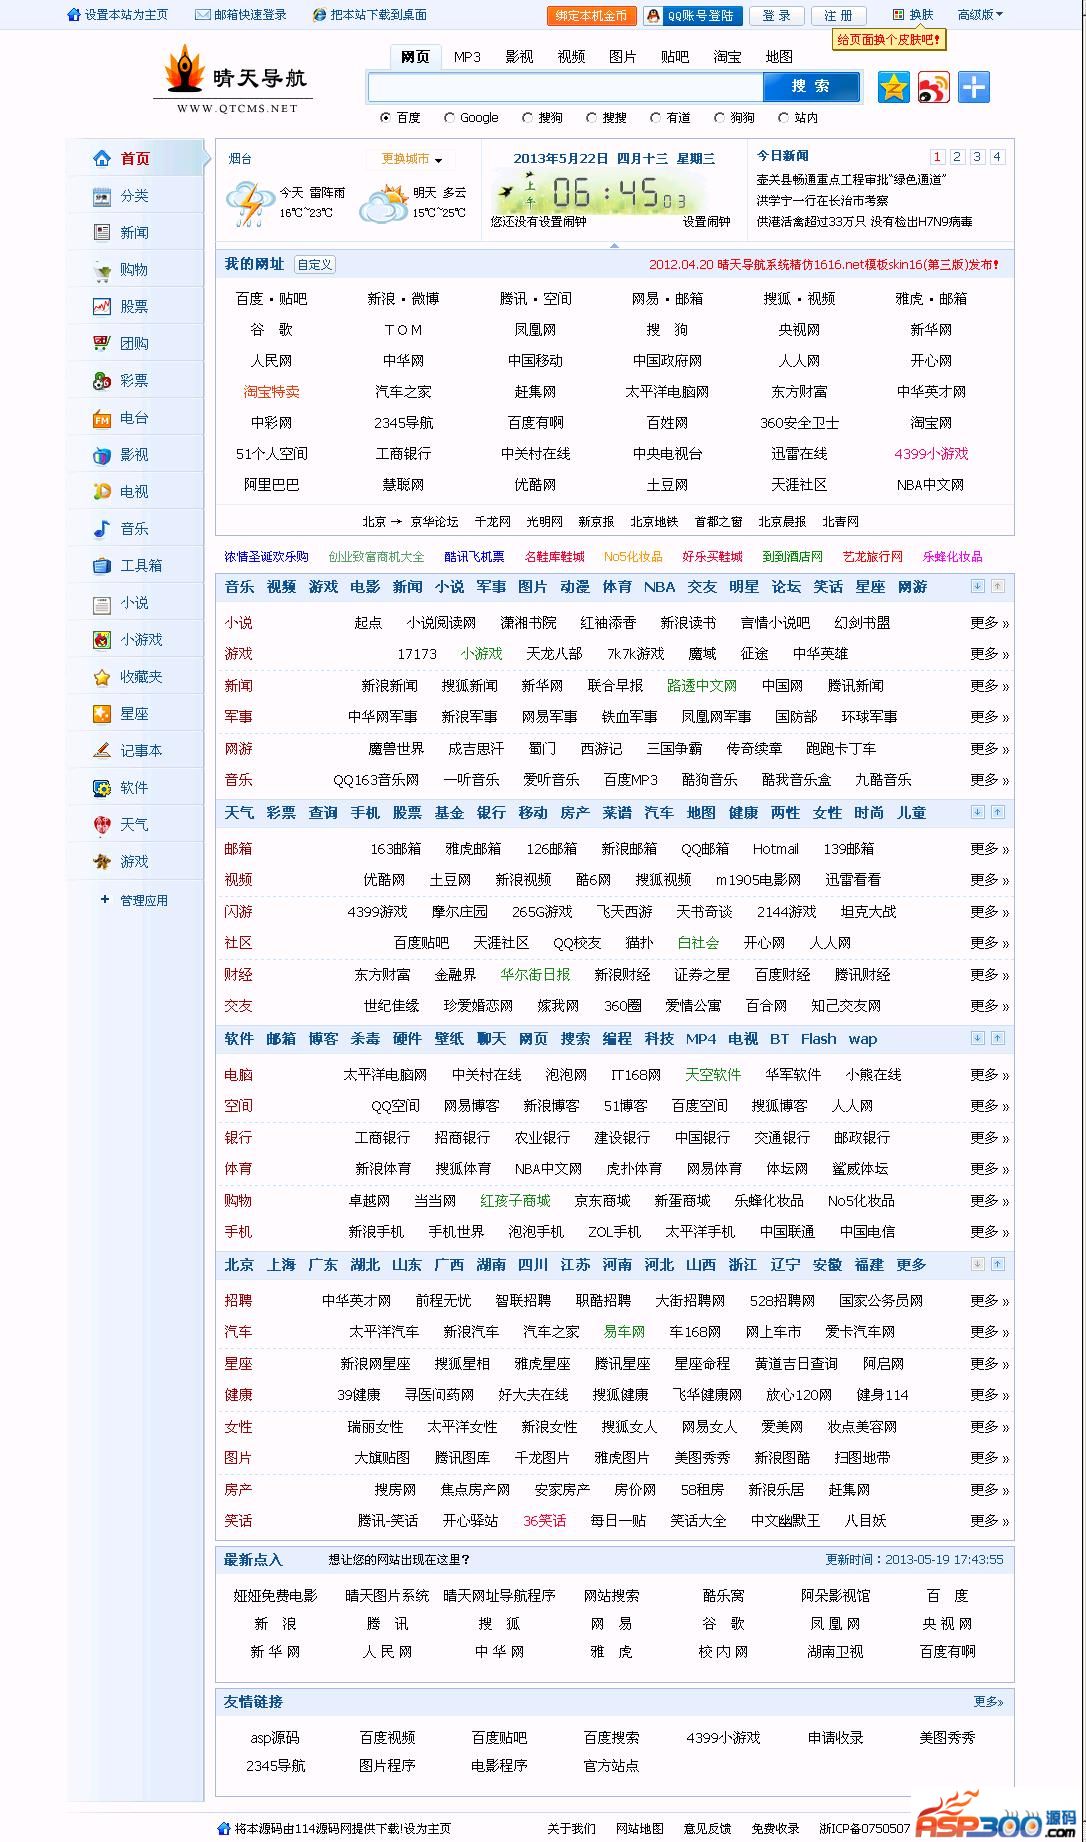Screen dimensions: 1086x1842
Task: Switch to the 地图 search tab
Action: (779, 57)
